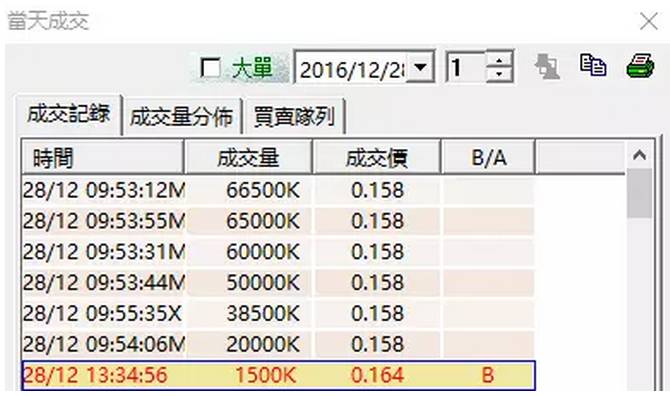Click the scrollbar up arrow
The width and height of the screenshot is (670, 396).
pyautogui.click(x=639, y=155)
